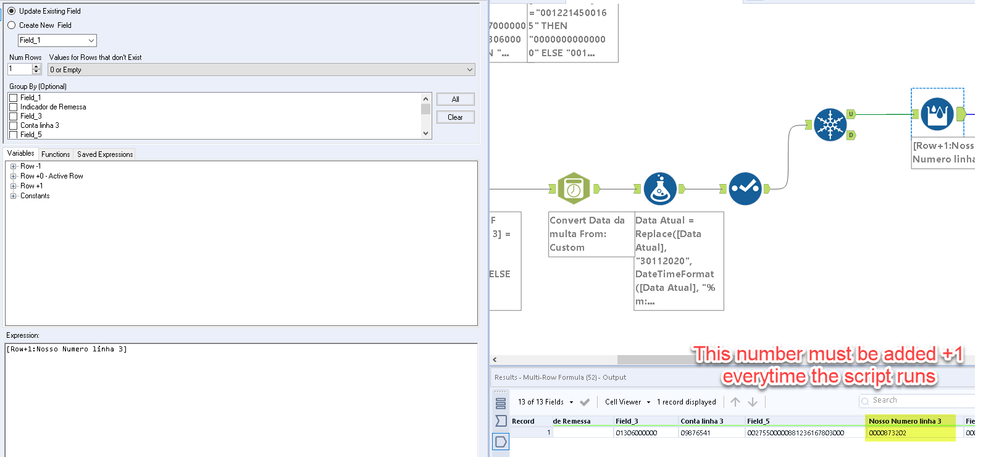This screenshot has width=999, height=457.
Task: Click canvas horizontal scrollbar left arrow
Action: [x=496, y=360]
